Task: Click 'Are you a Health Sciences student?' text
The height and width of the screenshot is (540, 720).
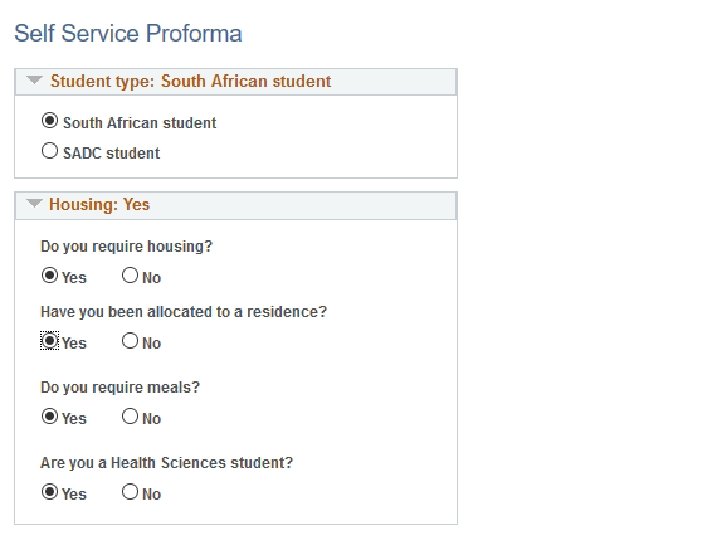Action: point(166,463)
